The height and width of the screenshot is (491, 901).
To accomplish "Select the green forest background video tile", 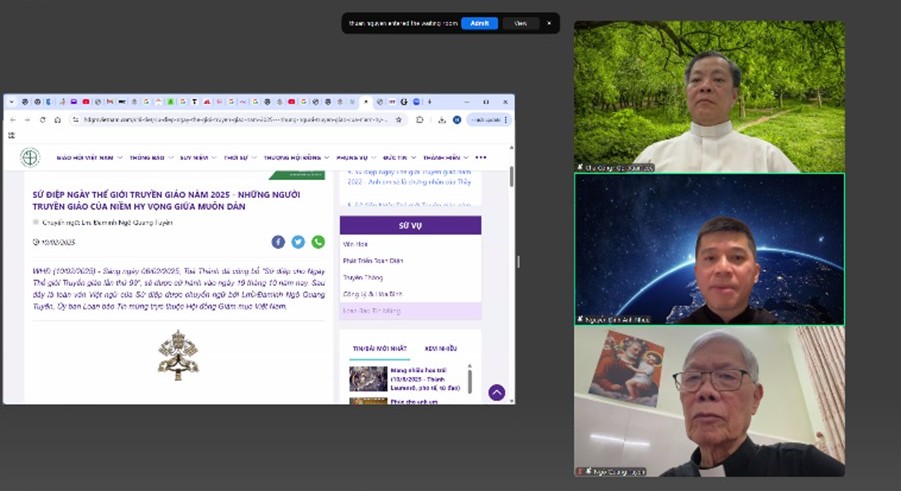I will (x=709, y=97).
